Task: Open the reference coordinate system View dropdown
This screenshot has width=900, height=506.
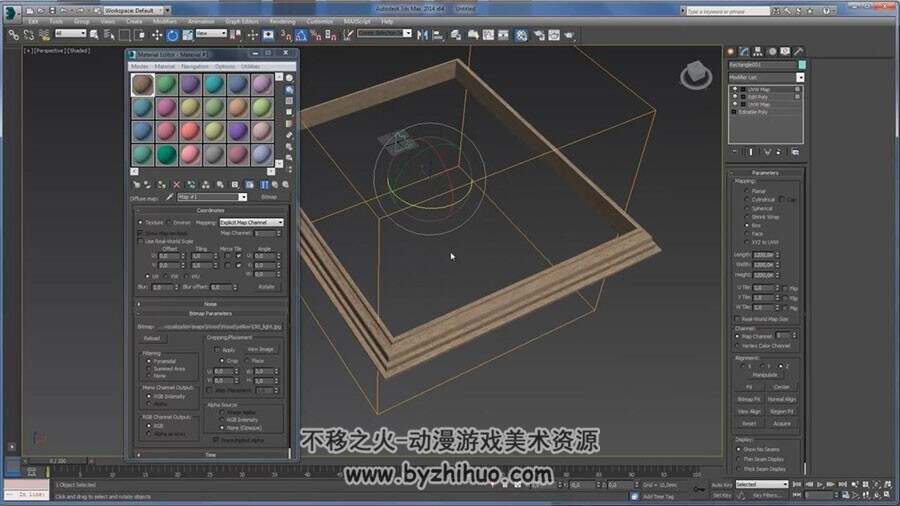Action: click(211, 34)
